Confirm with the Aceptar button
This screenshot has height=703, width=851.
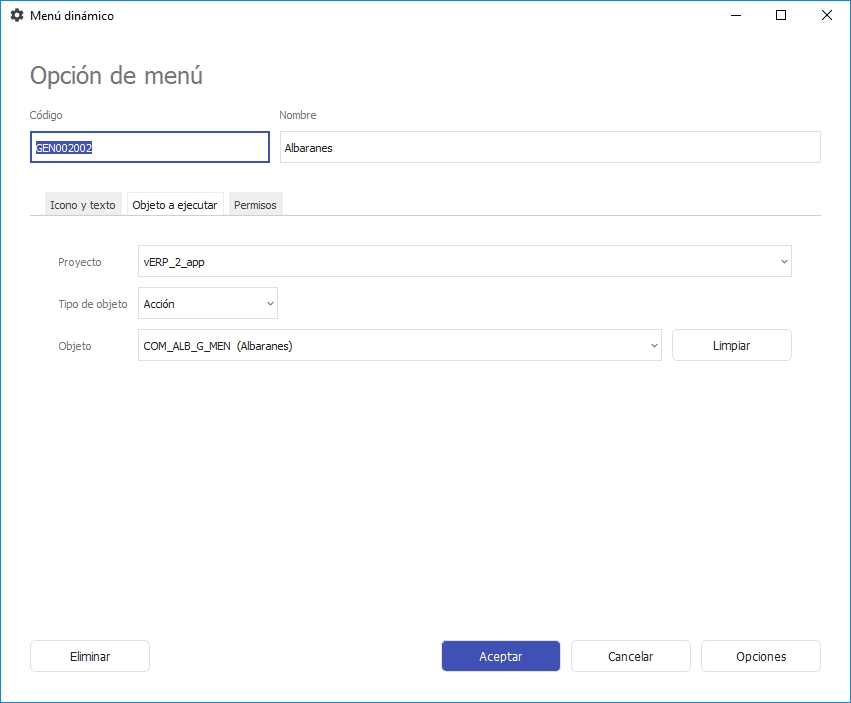[x=501, y=656]
